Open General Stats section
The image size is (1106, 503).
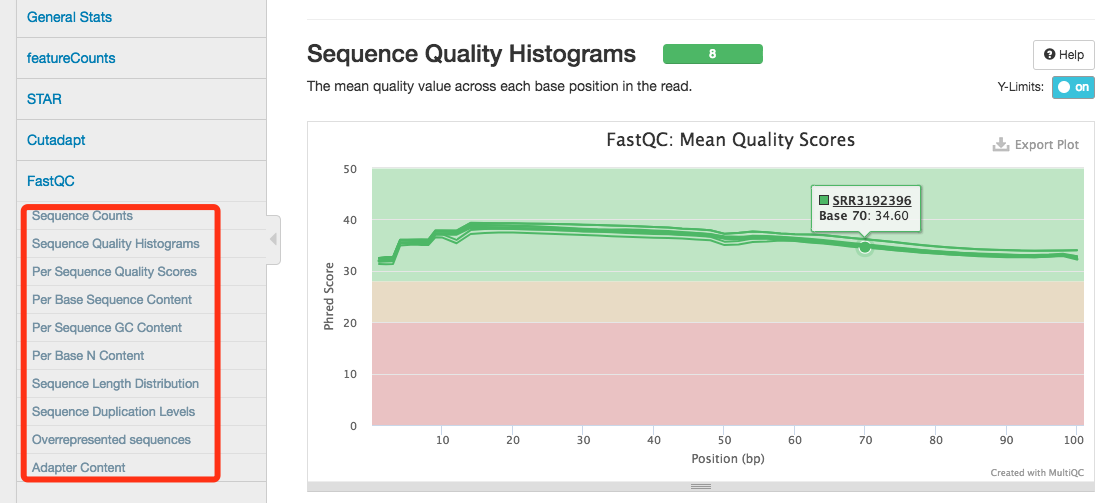click(x=70, y=17)
